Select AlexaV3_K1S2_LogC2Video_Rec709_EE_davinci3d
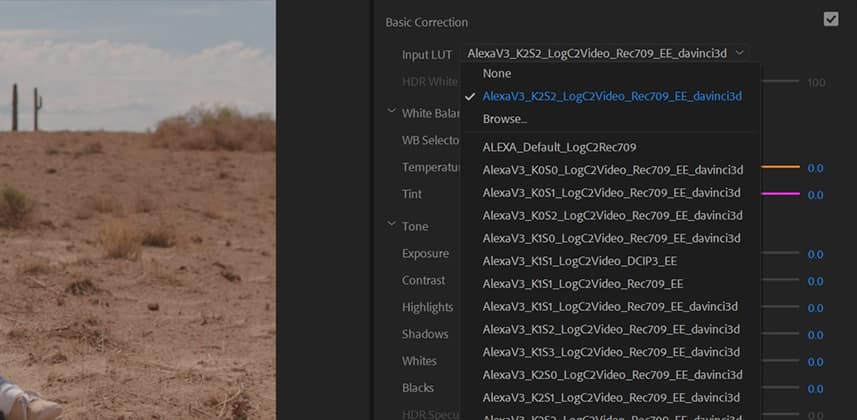Viewport: 857px width, 420px height. click(611, 329)
